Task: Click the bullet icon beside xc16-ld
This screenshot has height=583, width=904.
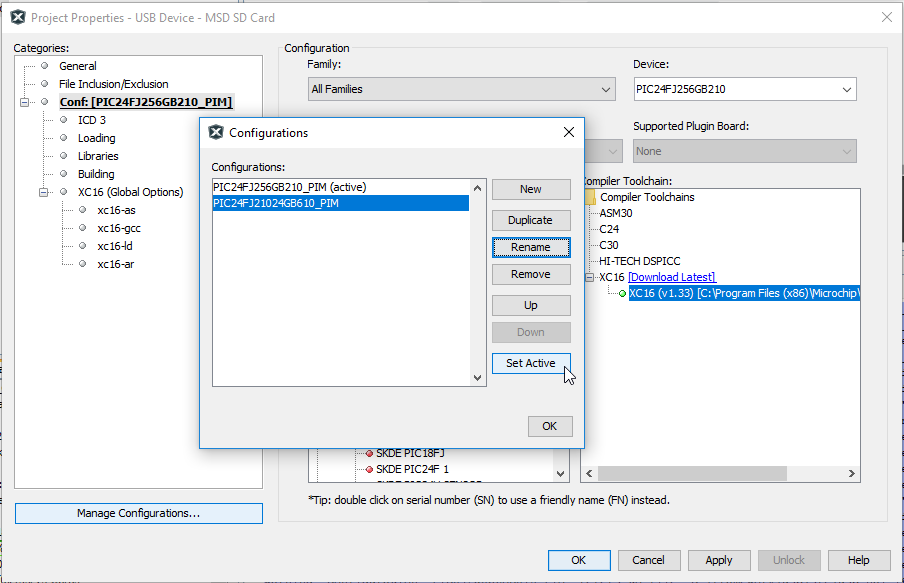Action: 82,246
